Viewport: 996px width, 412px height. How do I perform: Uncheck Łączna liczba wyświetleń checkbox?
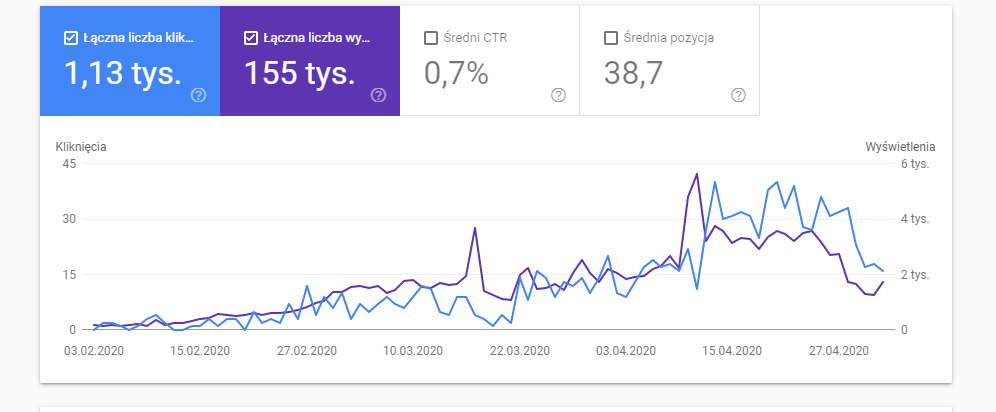click(x=250, y=38)
